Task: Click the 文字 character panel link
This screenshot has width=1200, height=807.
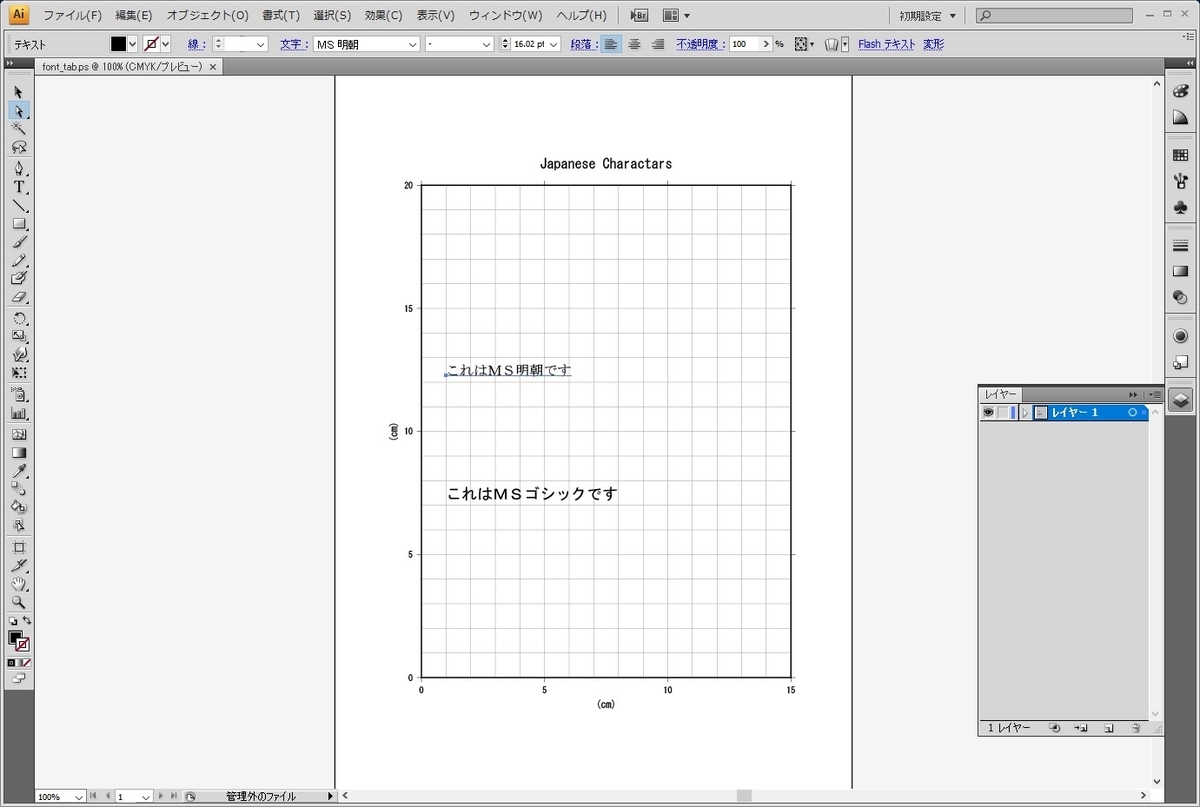Action: pos(294,44)
